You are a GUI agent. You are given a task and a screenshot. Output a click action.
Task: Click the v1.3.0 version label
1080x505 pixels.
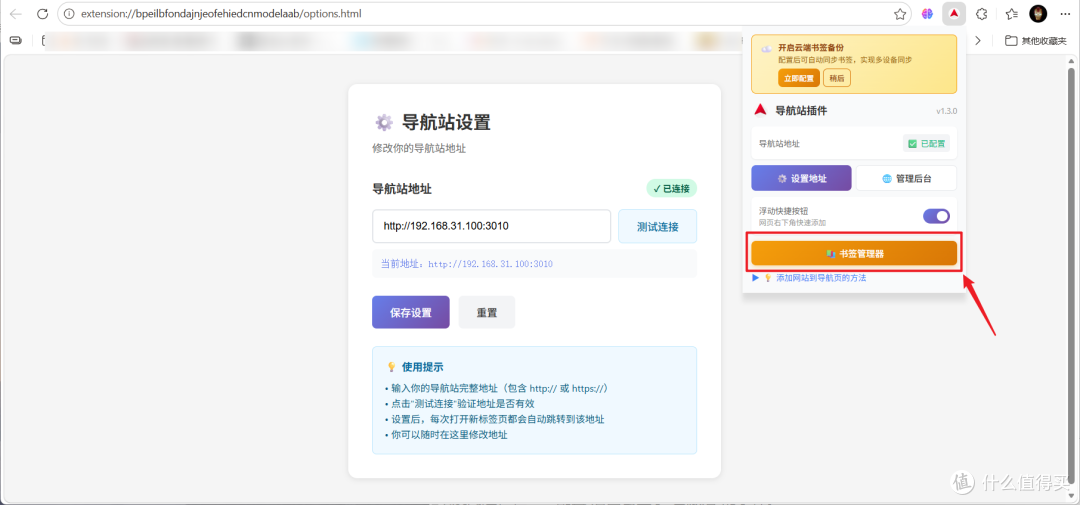[x=946, y=111]
